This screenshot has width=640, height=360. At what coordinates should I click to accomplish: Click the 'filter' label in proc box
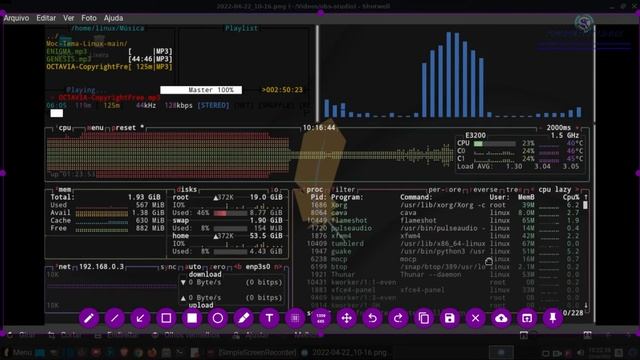pos(343,190)
